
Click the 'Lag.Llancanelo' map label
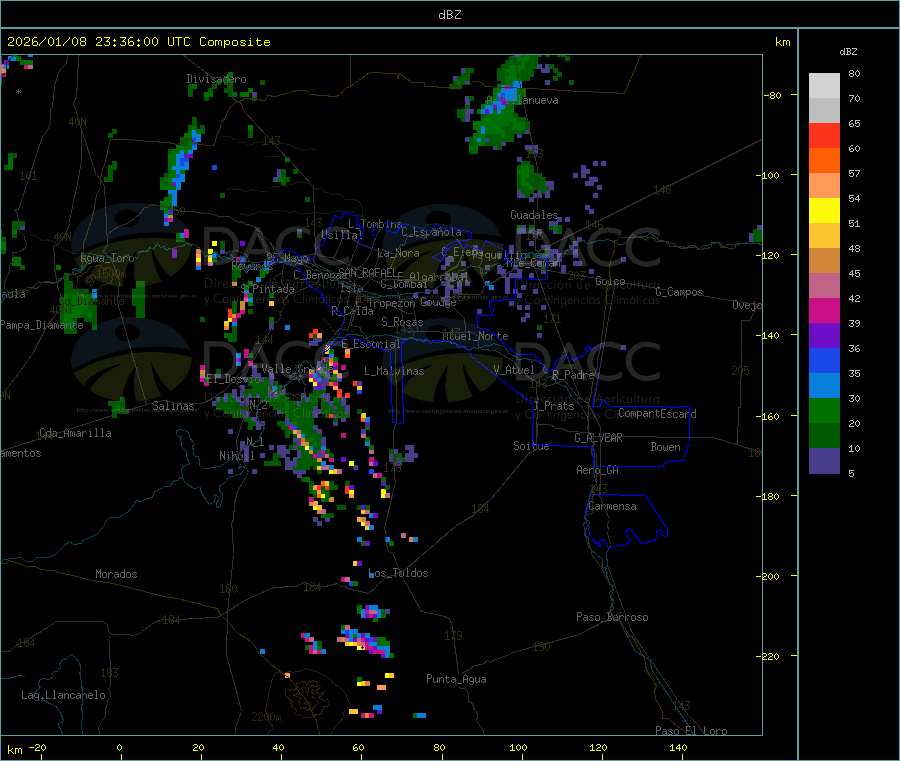63,695
